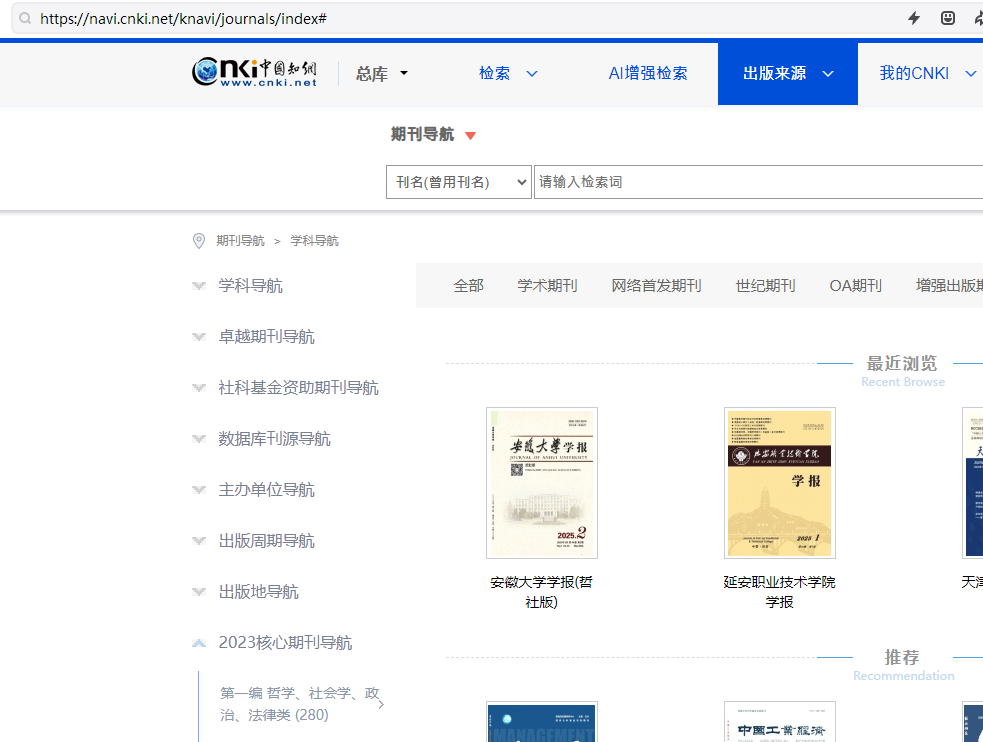Expand the 期刊导航 red triangle dropdown

pyautogui.click(x=470, y=135)
